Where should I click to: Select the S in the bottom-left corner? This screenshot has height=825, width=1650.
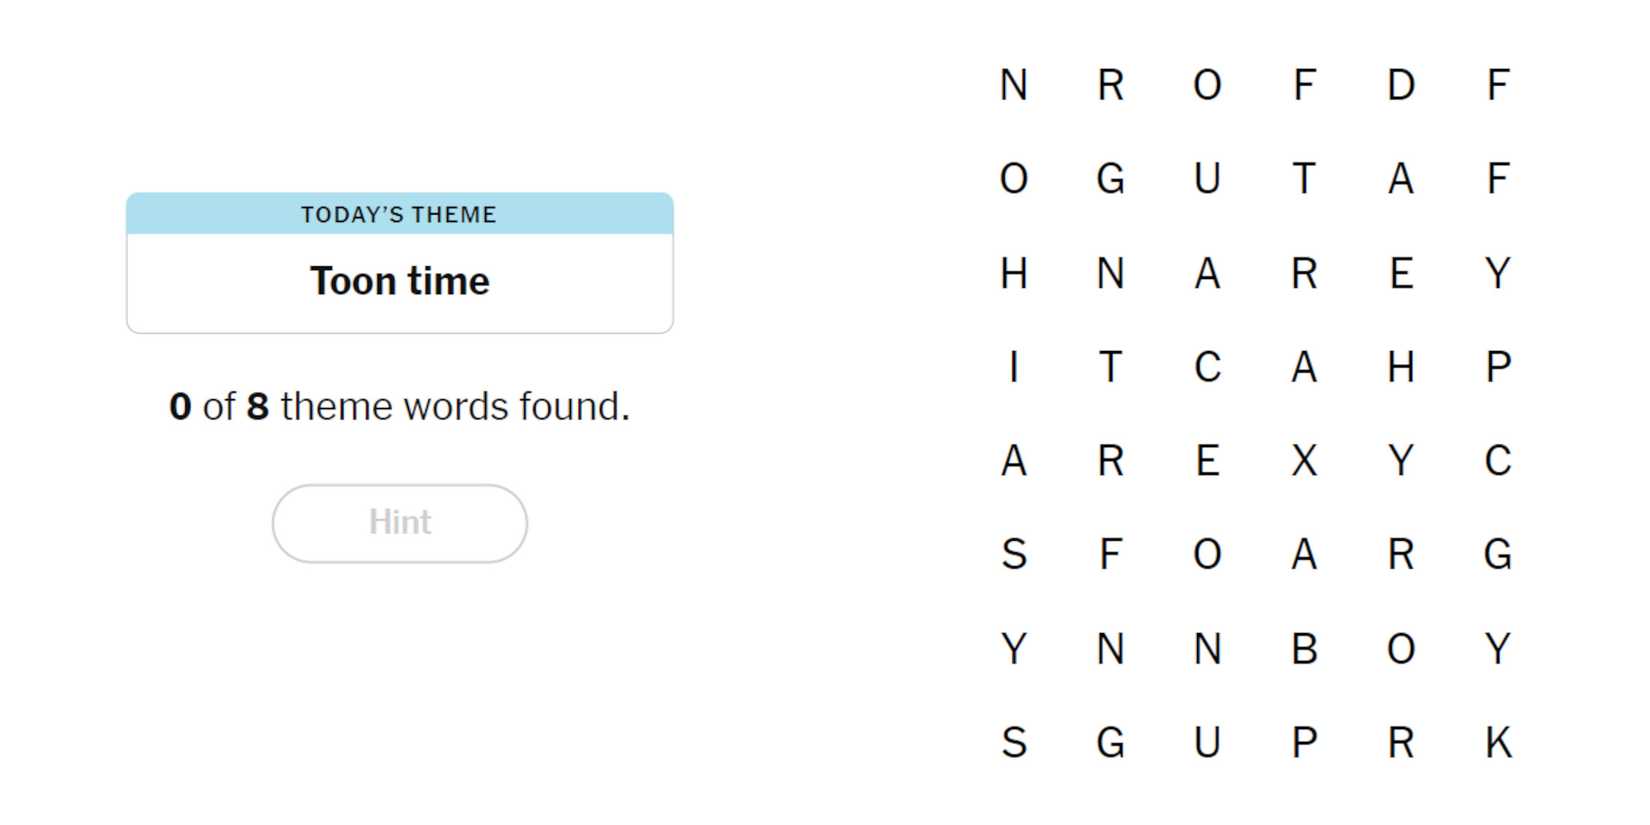pyautogui.click(x=1013, y=743)
